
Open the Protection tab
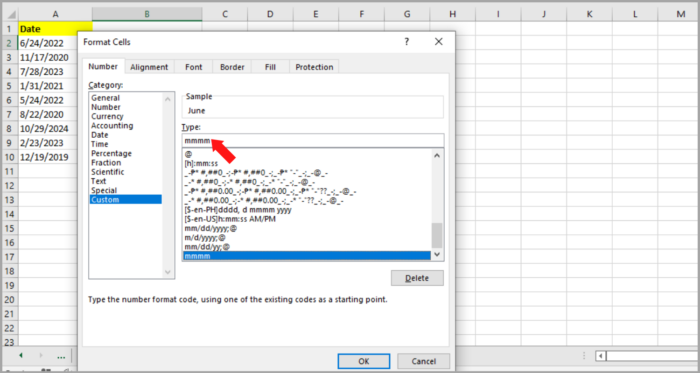click(x=314, y=67)
